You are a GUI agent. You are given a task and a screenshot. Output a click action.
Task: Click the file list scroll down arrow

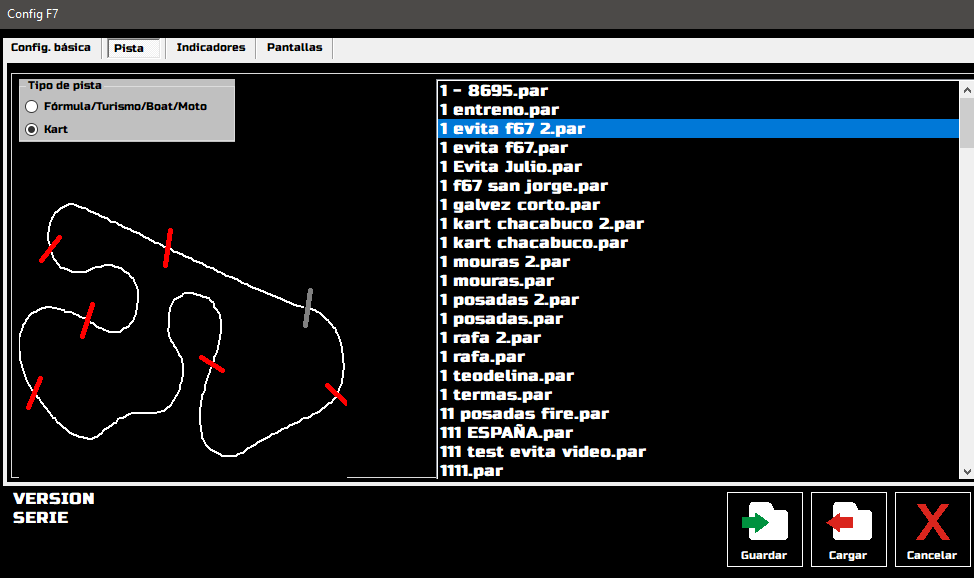[967, 472]
